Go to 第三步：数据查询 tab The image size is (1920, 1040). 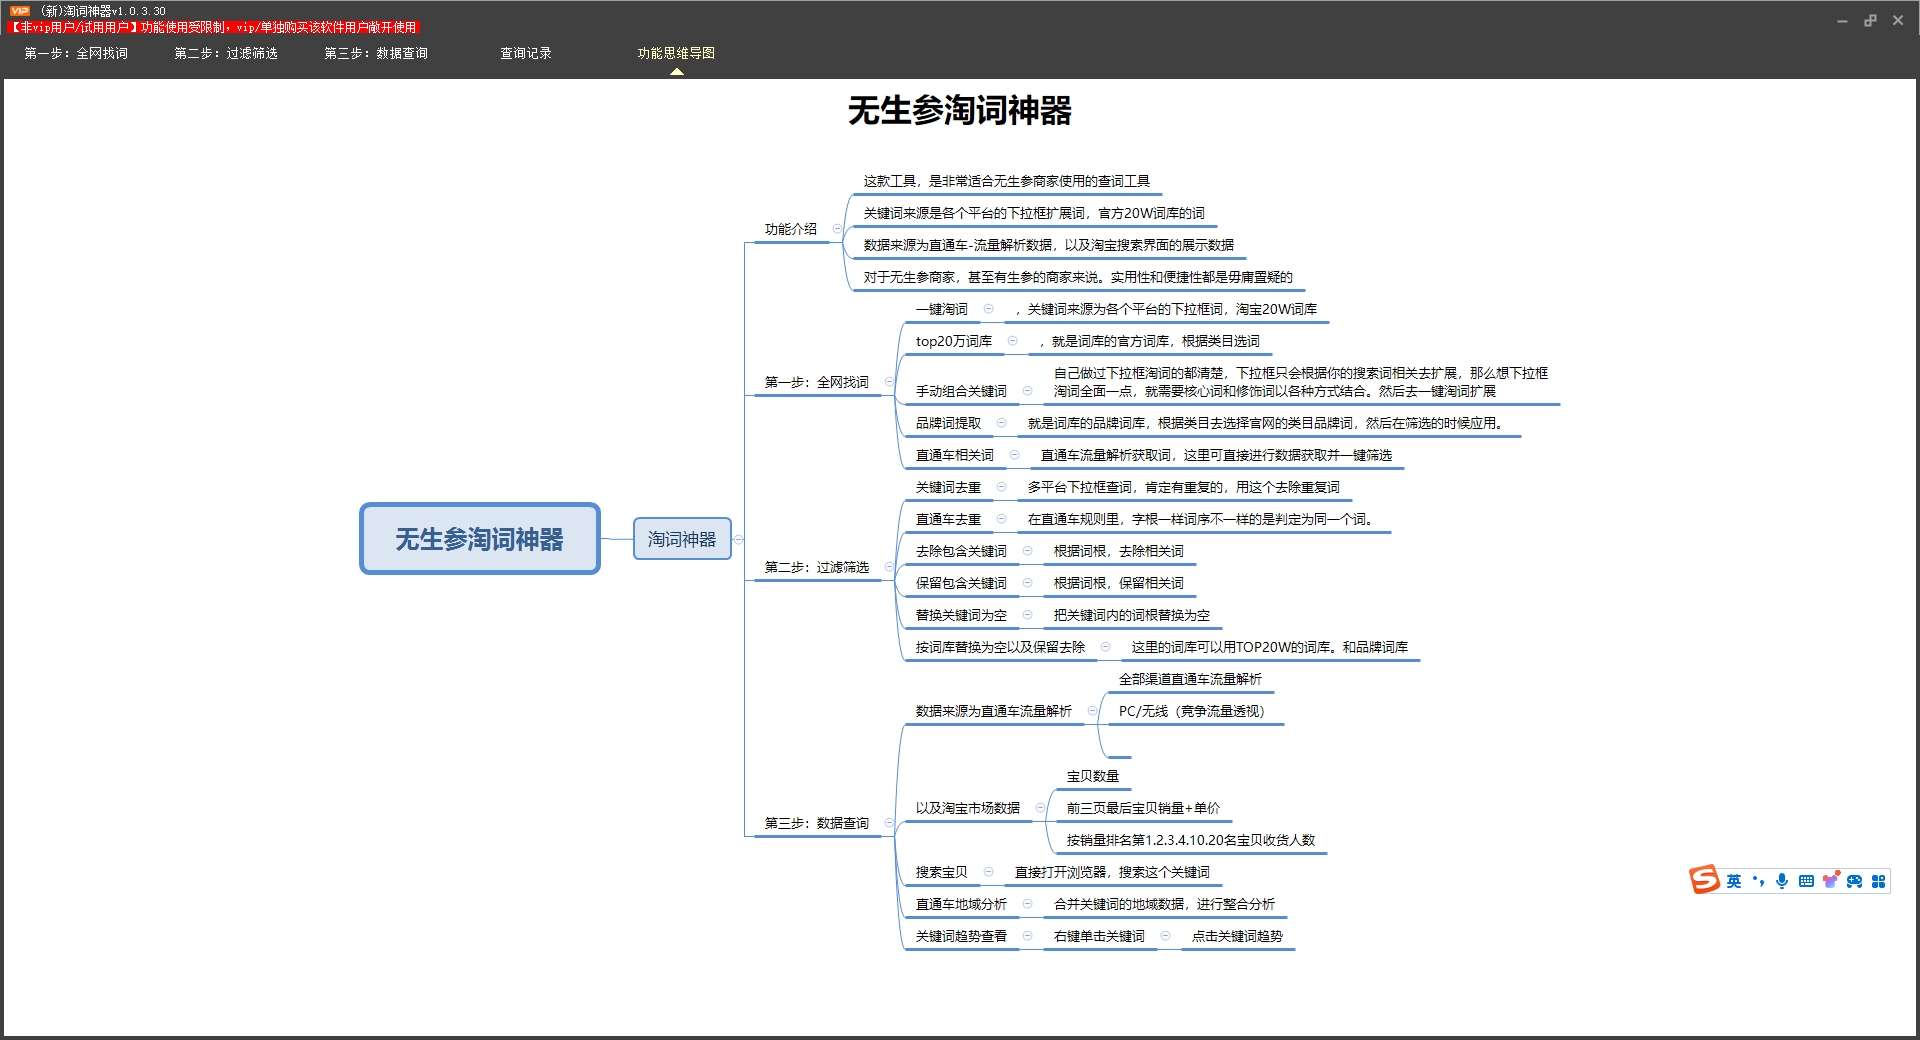click(376, 53)
